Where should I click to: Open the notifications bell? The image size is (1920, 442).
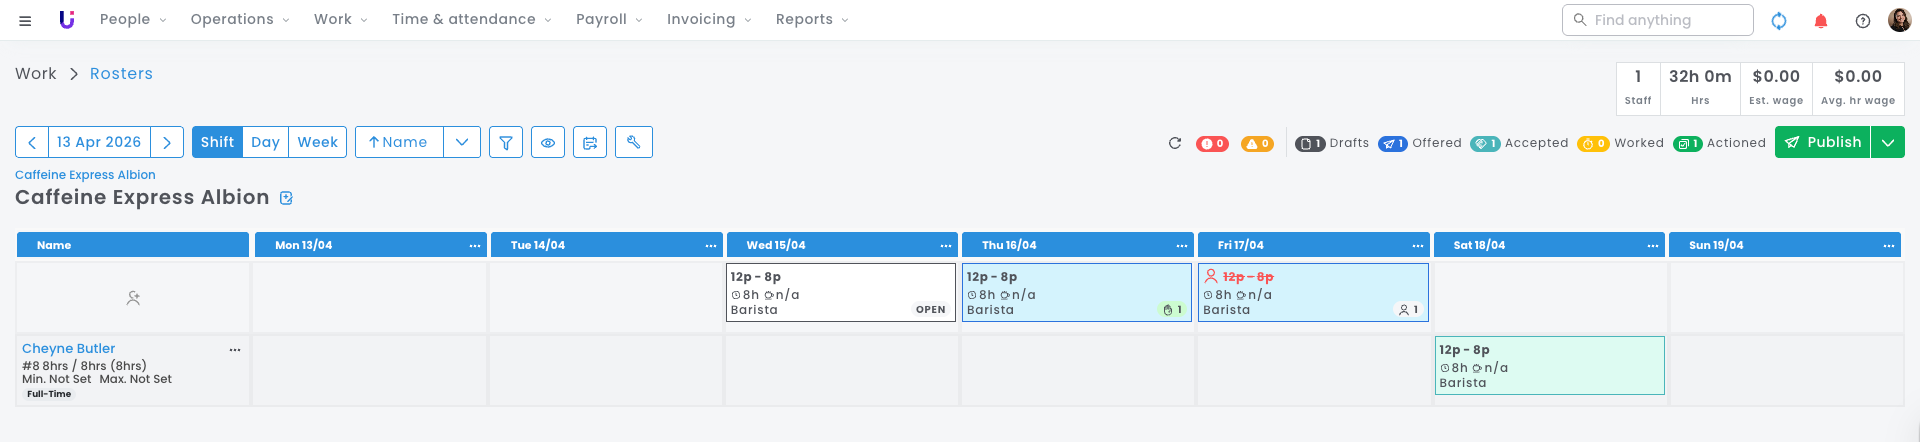pos(1821,20)
